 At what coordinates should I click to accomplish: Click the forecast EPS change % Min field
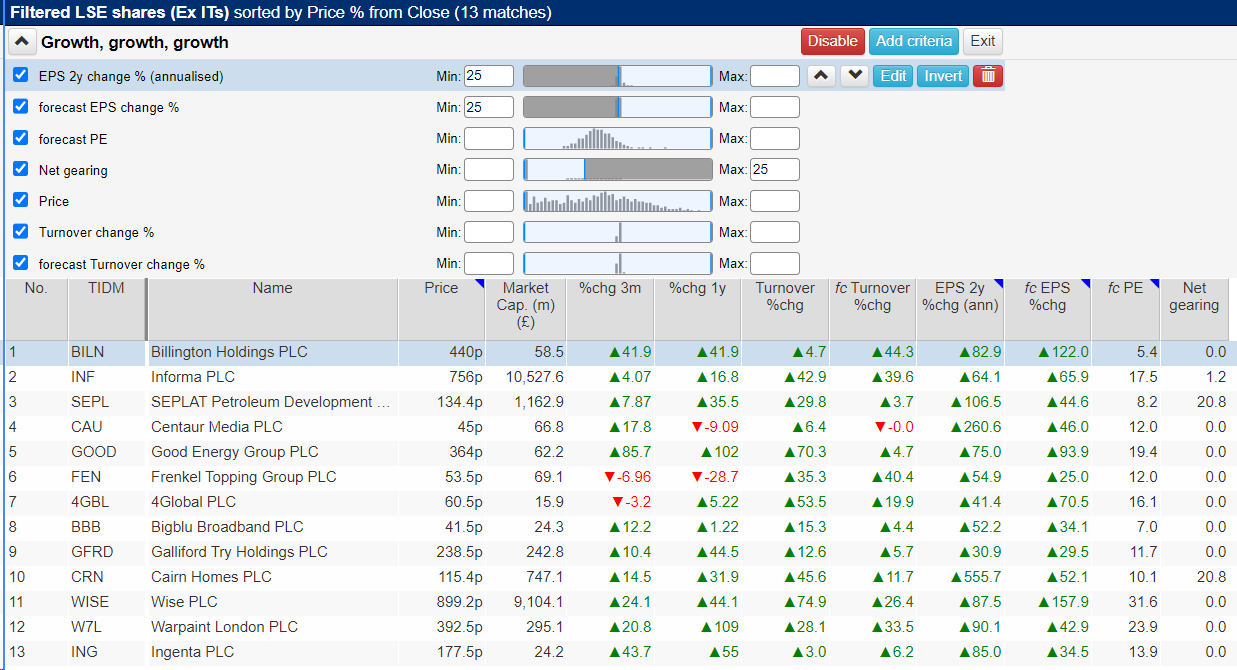pos(488,107)
